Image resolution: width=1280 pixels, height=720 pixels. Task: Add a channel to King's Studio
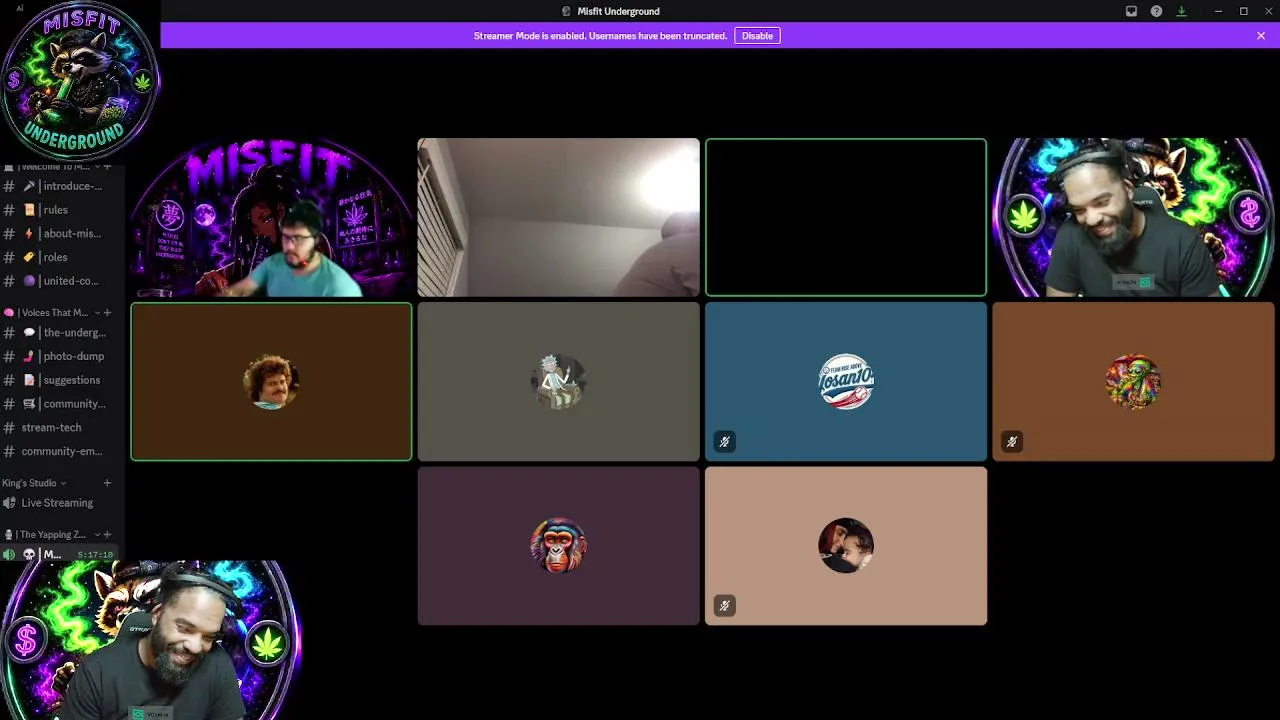pos(107,483)
